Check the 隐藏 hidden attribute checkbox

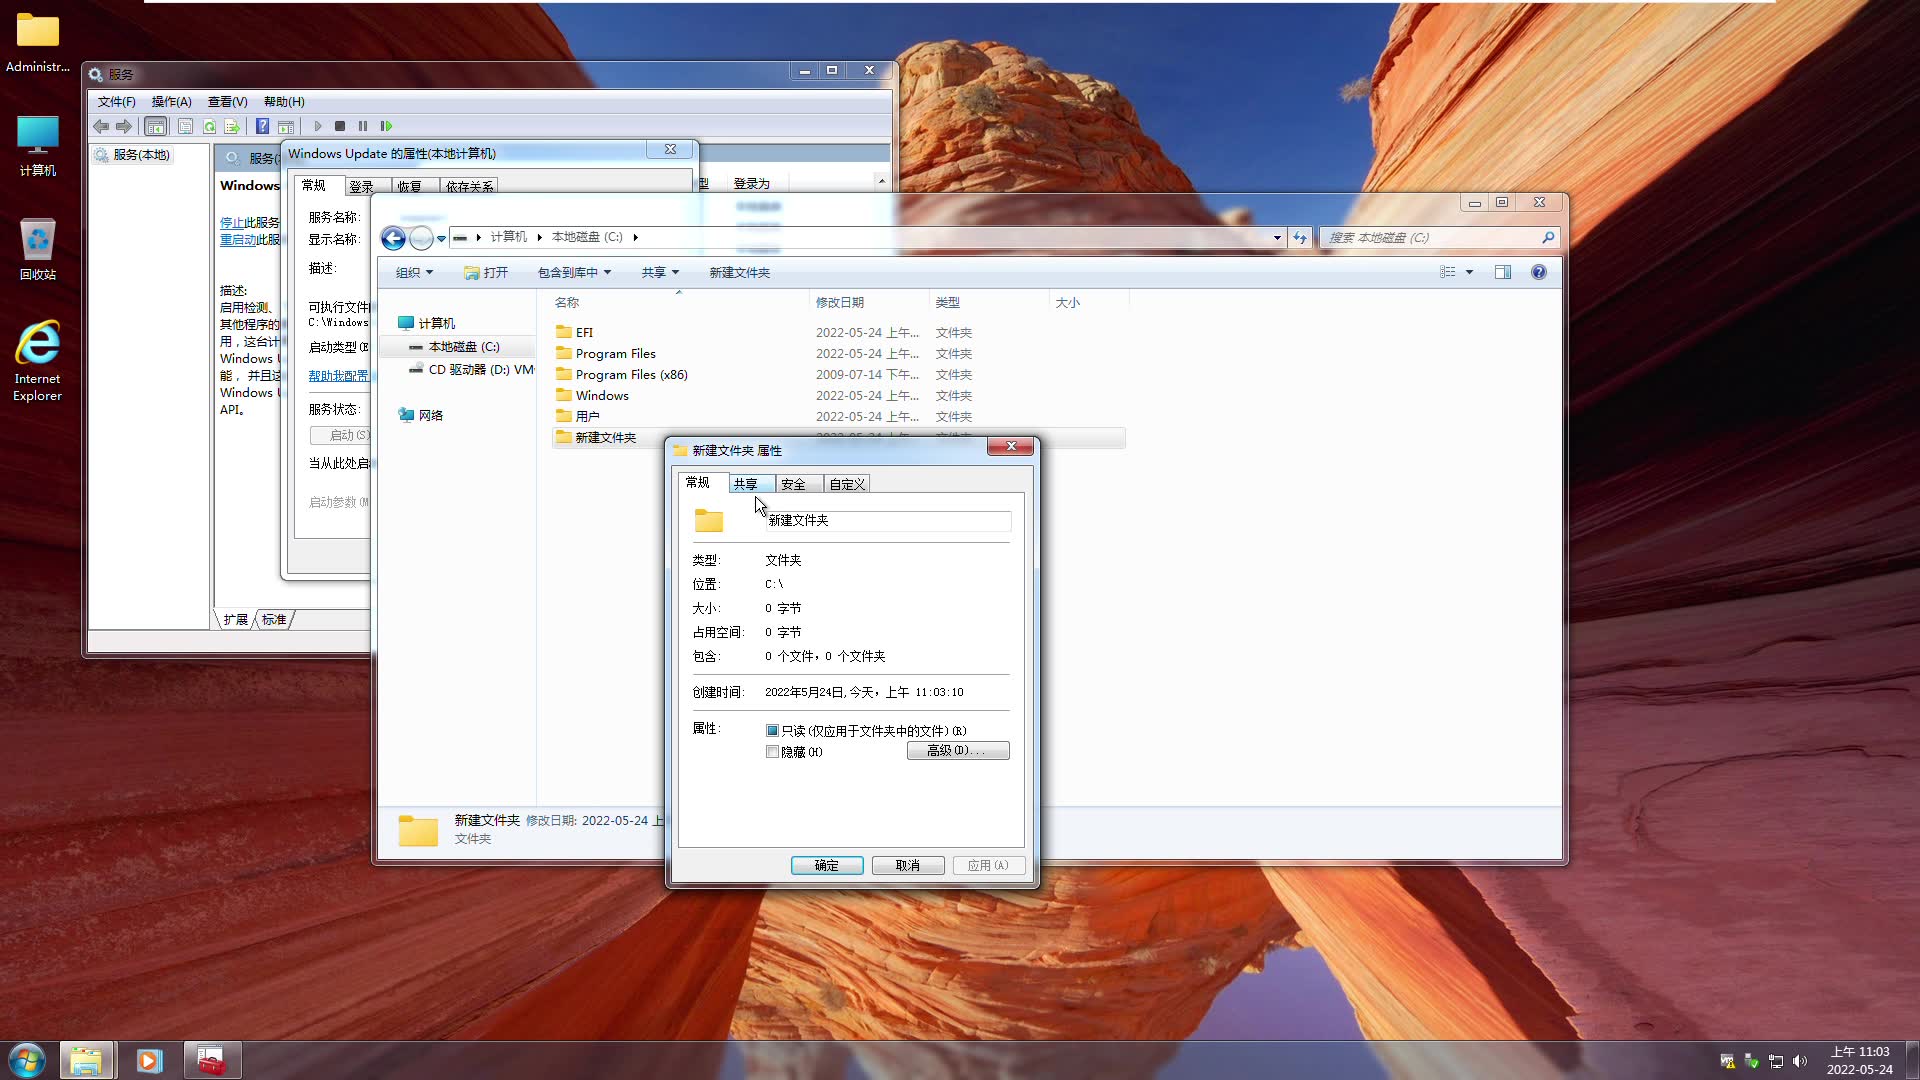tap(771, 752)
